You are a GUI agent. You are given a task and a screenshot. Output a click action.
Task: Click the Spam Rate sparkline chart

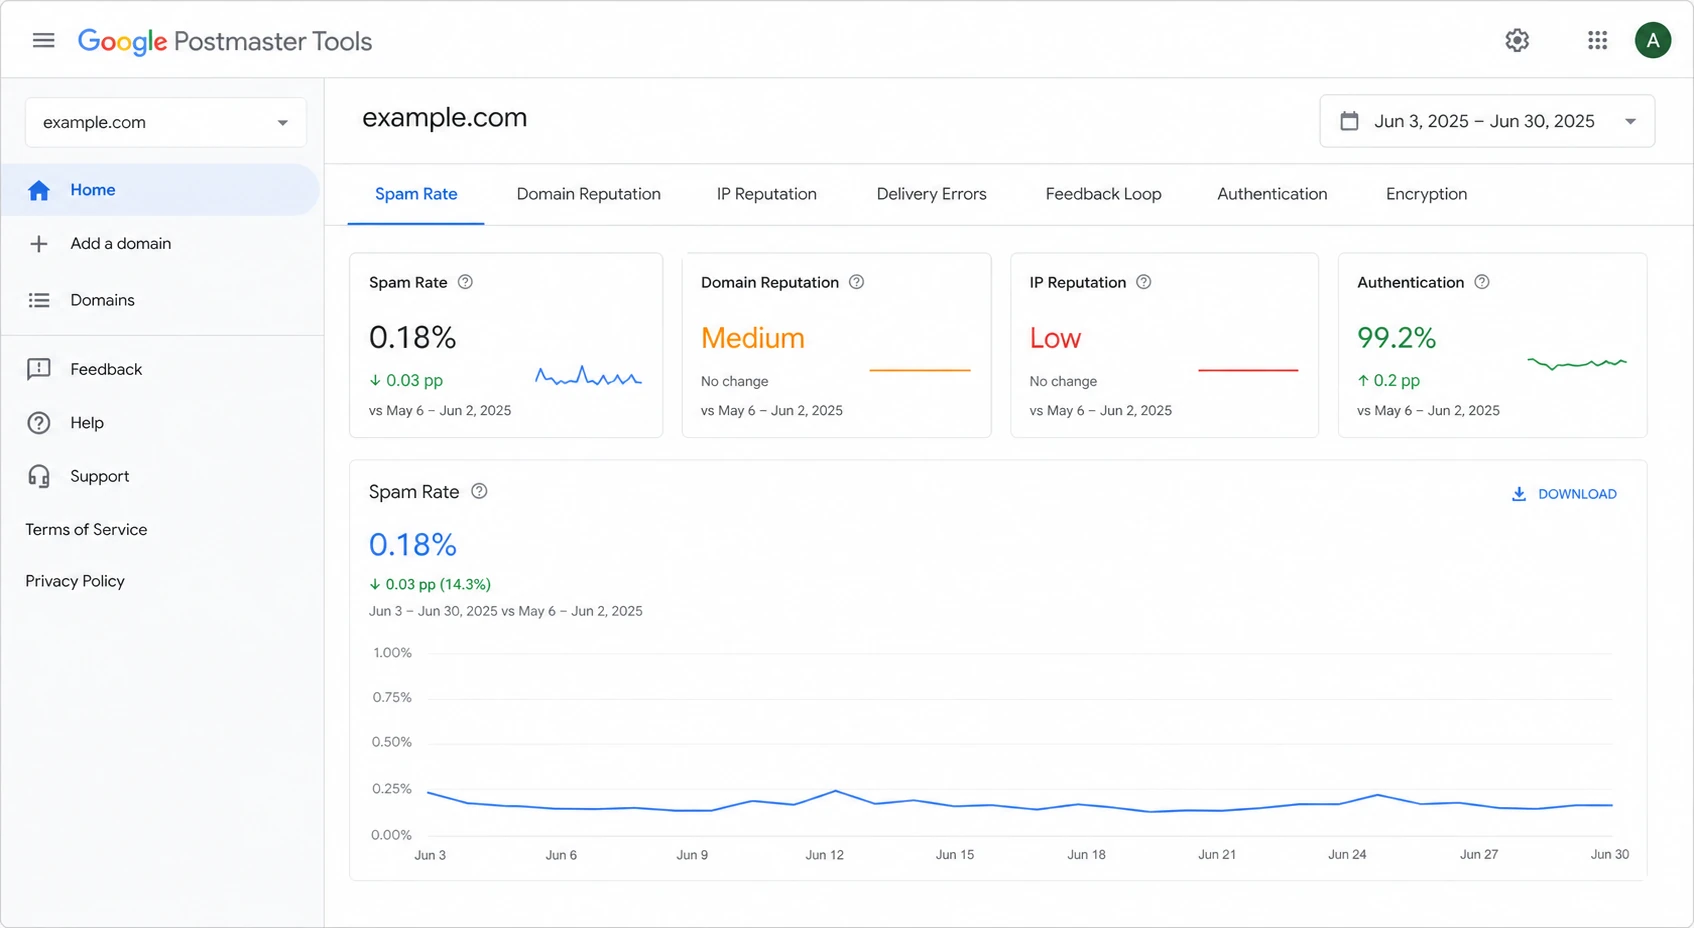pos(588,376)
